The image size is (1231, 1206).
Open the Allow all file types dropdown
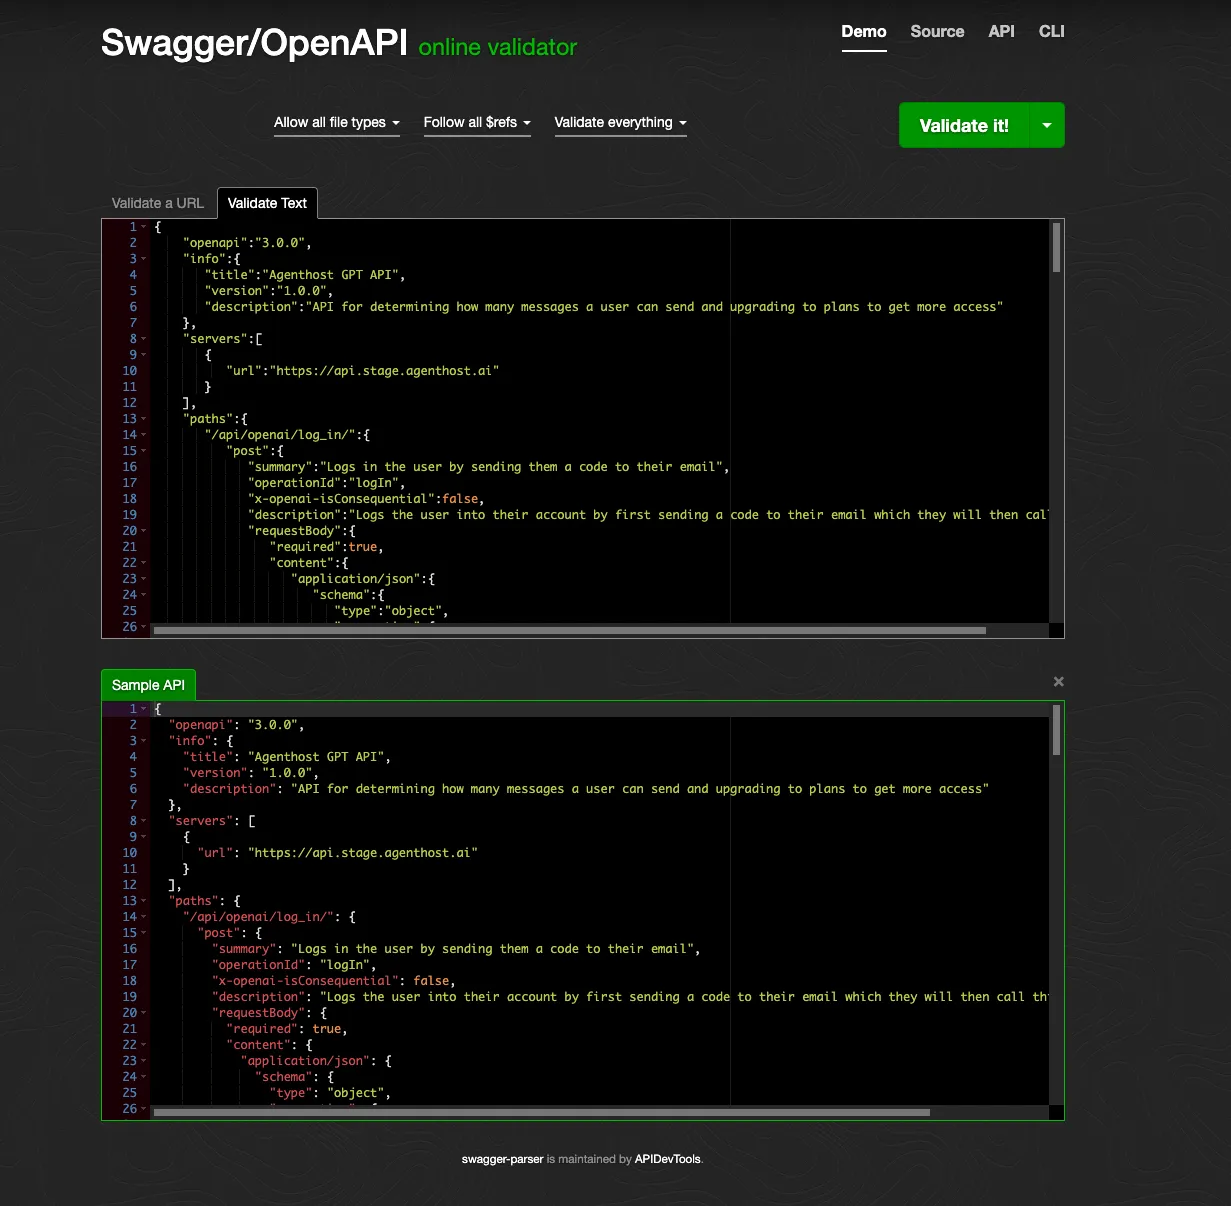click(x=337, y=123)
